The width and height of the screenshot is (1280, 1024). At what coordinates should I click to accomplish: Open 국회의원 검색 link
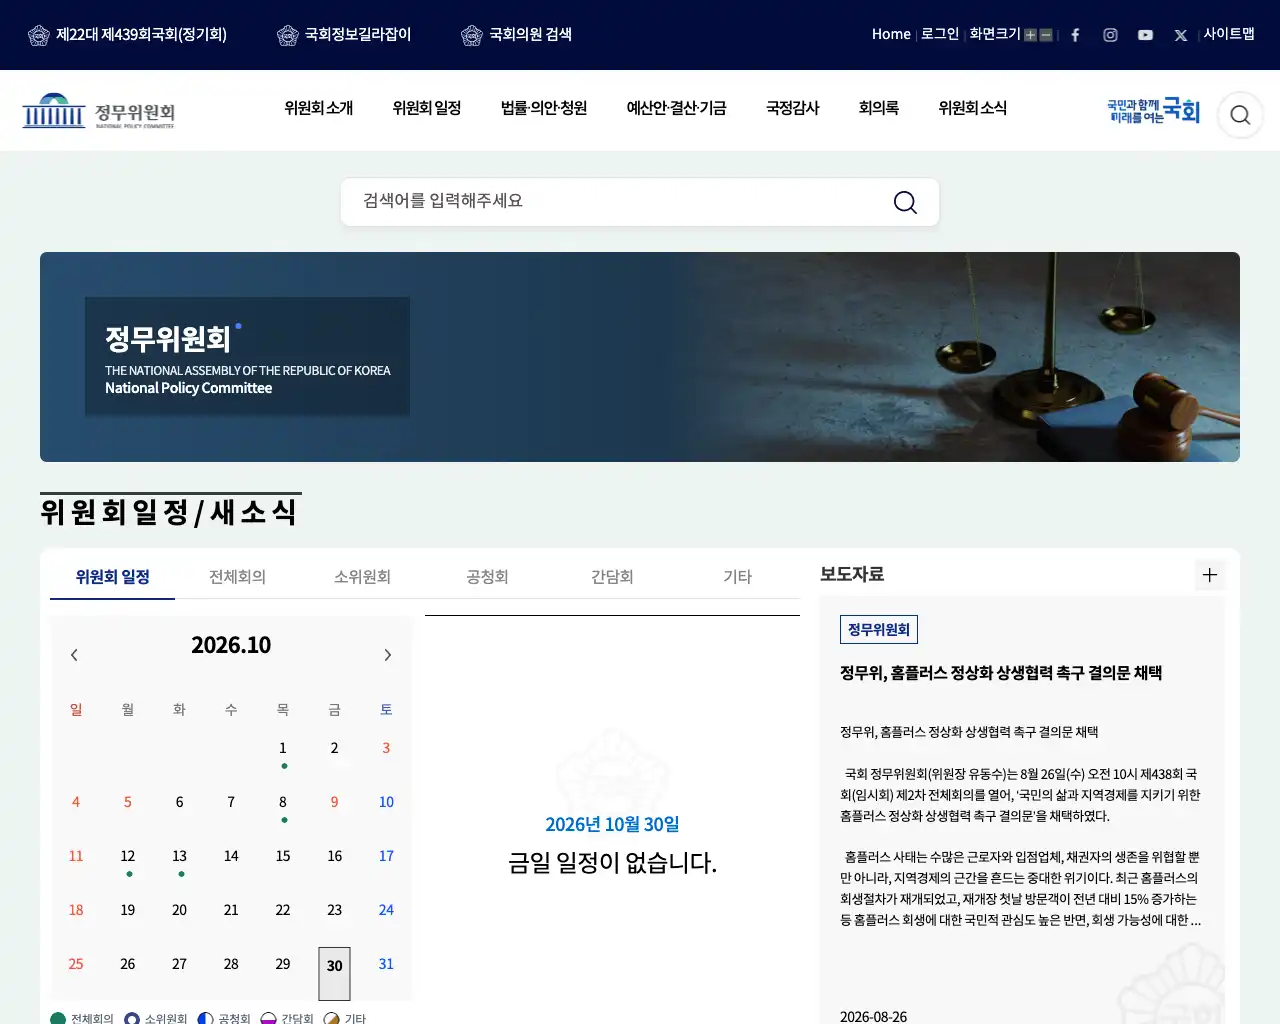point(517,35)
